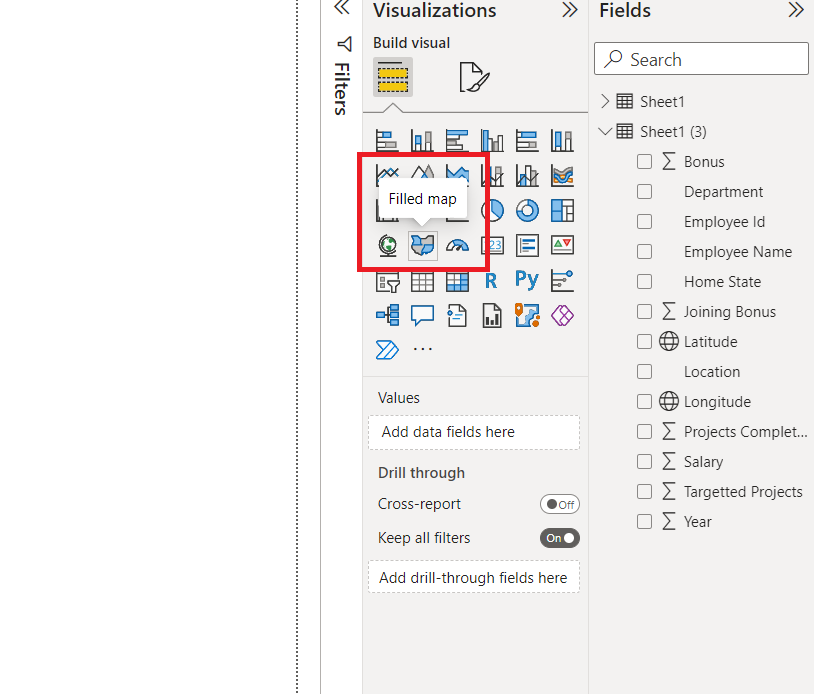Viewport: 814px width, 694px height.
Task: Open the Build visual tab
Action: pos(392,77)
